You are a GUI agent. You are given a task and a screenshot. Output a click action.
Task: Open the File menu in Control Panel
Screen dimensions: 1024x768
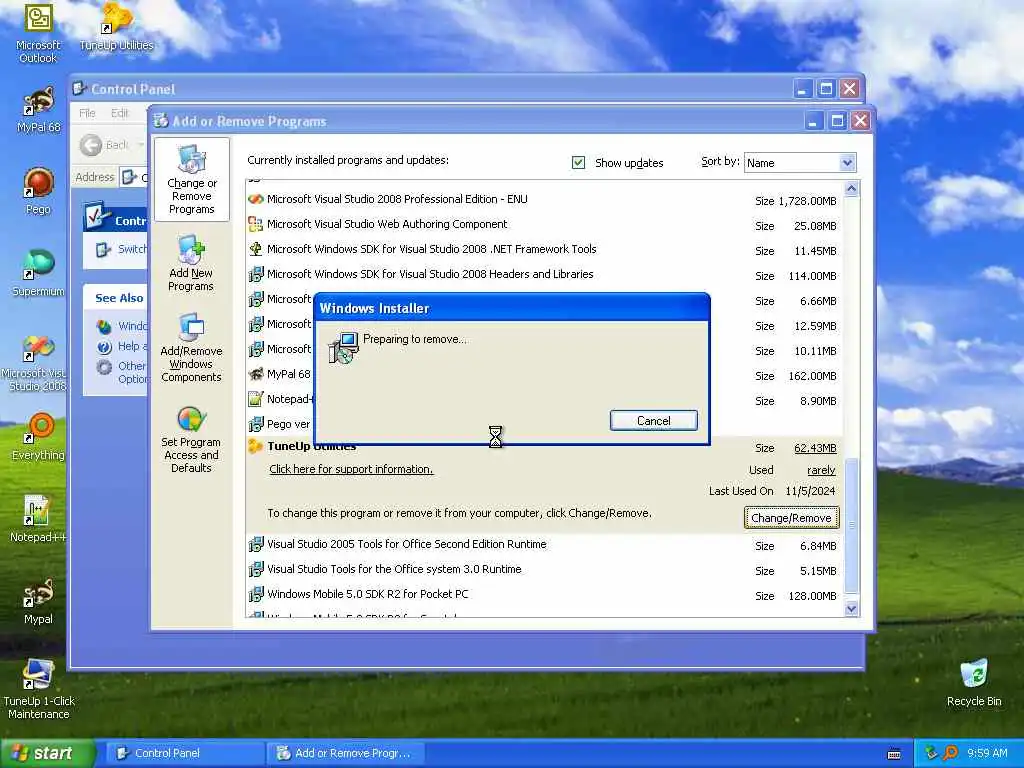click(x=87, y=113)
